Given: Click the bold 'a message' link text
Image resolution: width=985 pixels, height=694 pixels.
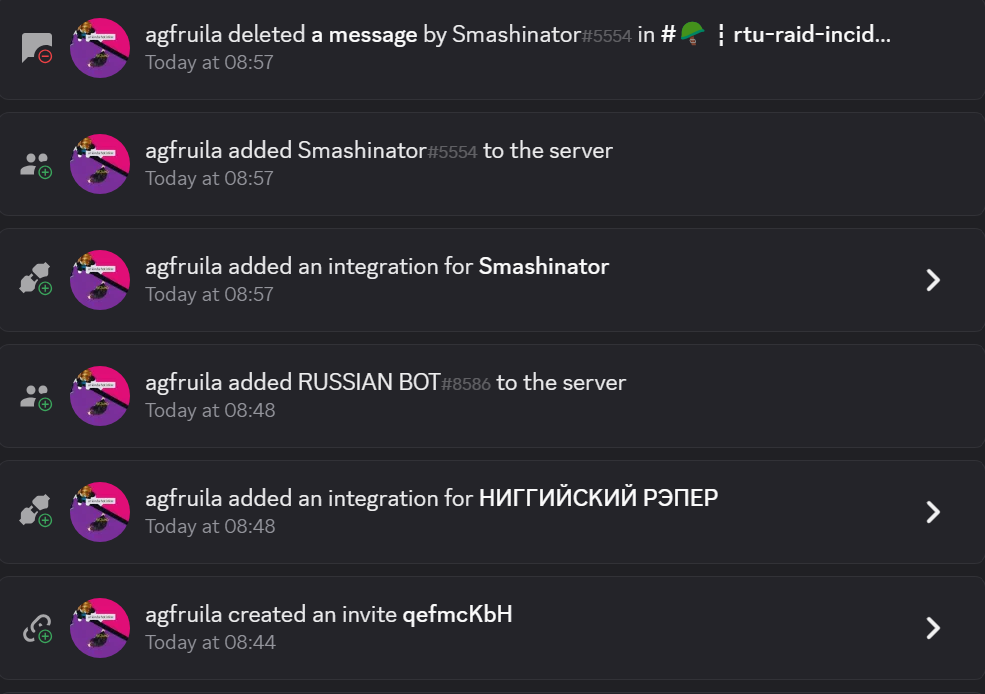Looking at the screenshot, I should [364, 35].
